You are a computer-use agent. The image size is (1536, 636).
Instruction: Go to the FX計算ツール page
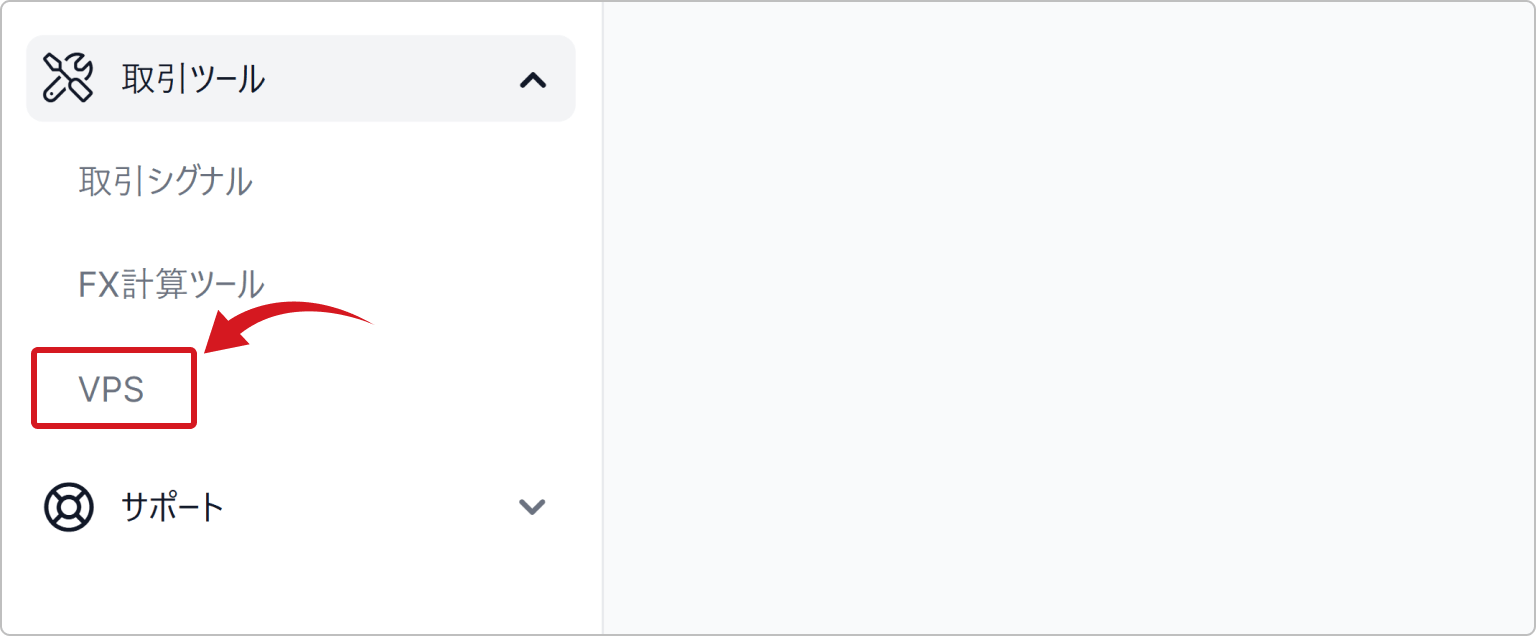click(171, 284)
